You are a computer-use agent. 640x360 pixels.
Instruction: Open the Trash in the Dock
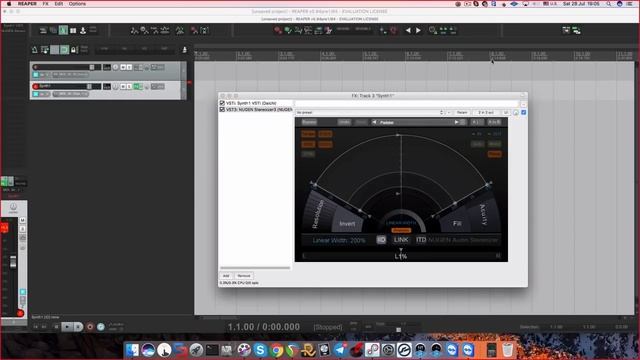point(507,350)
